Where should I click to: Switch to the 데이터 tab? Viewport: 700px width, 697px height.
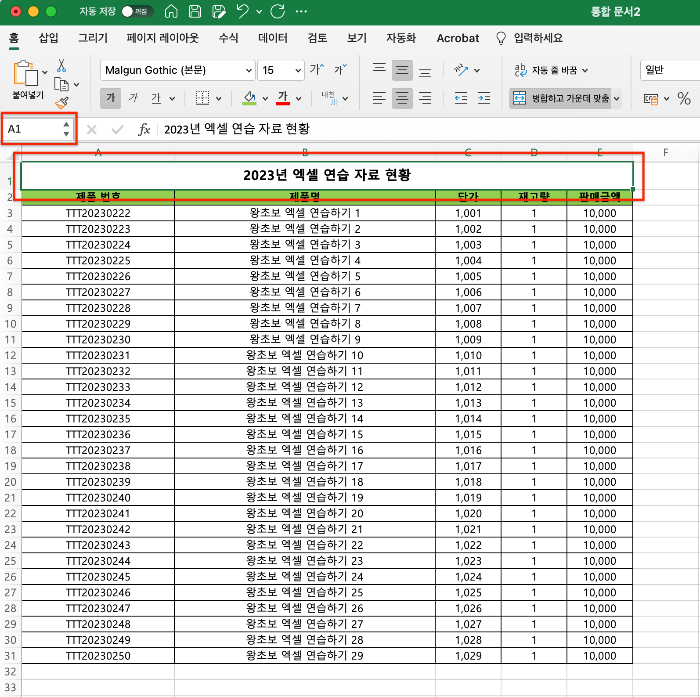click(x=273, y=38)
